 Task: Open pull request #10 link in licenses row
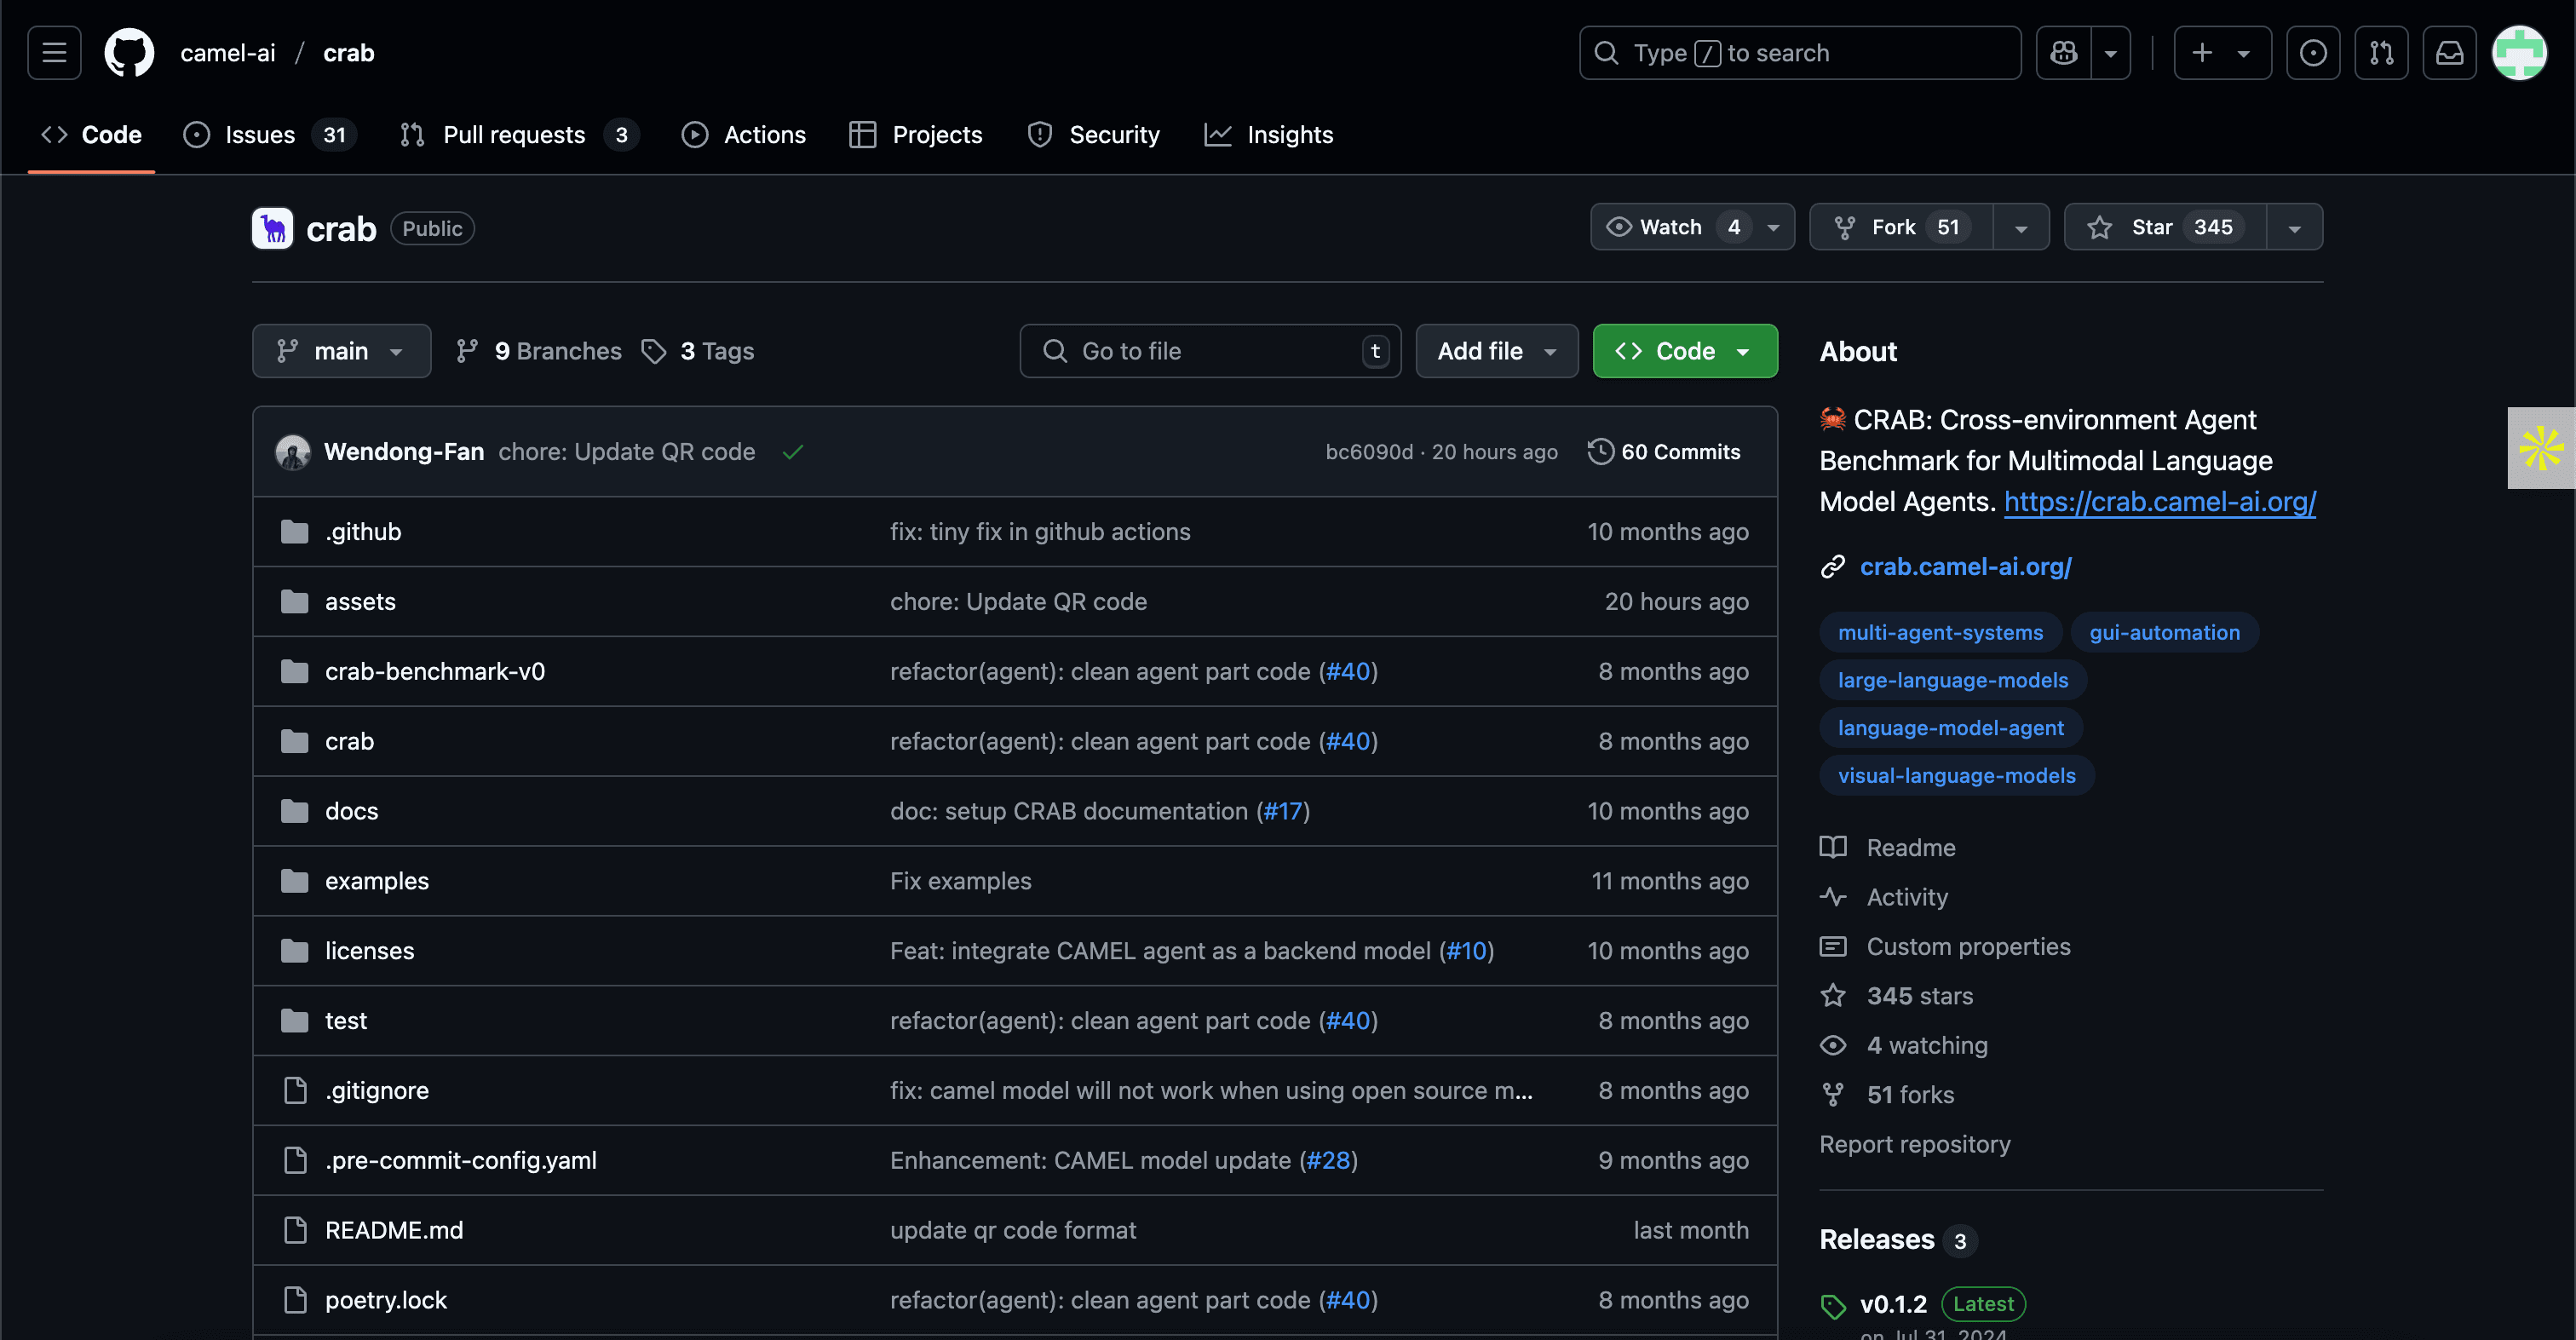pyautogui.click(x=1467, y=952)
